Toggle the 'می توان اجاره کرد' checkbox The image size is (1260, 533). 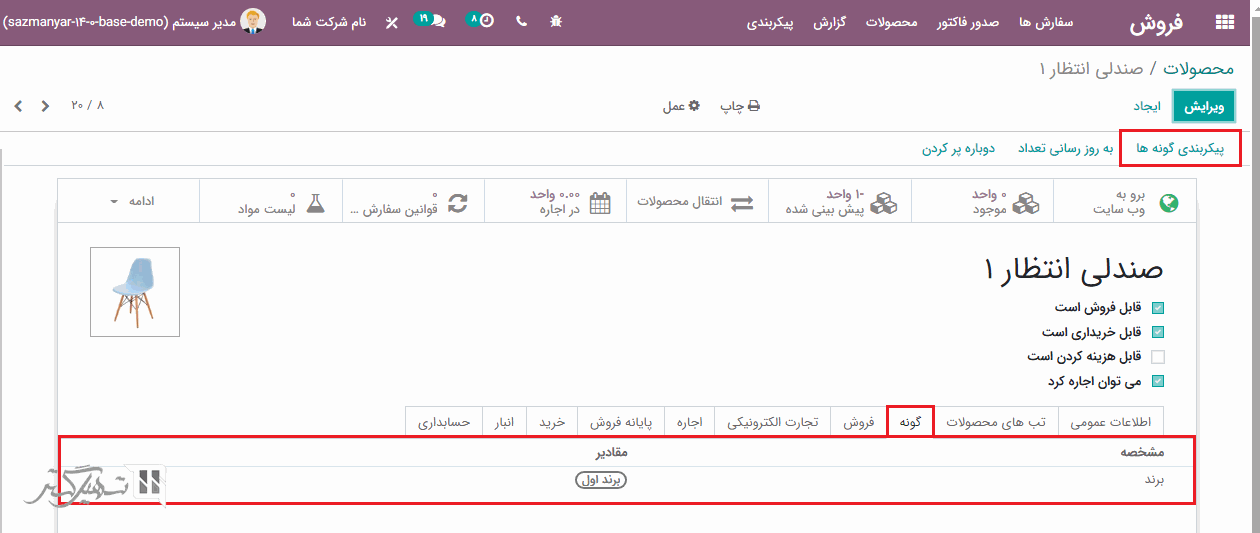[x=1158, y=381]
